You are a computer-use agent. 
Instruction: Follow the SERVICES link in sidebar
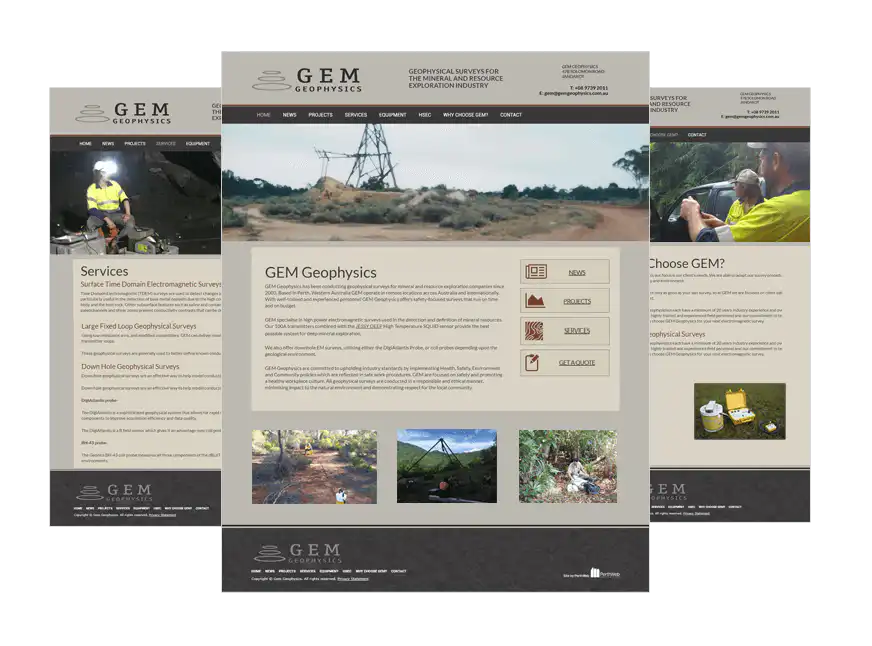click(x=577, y=331)
